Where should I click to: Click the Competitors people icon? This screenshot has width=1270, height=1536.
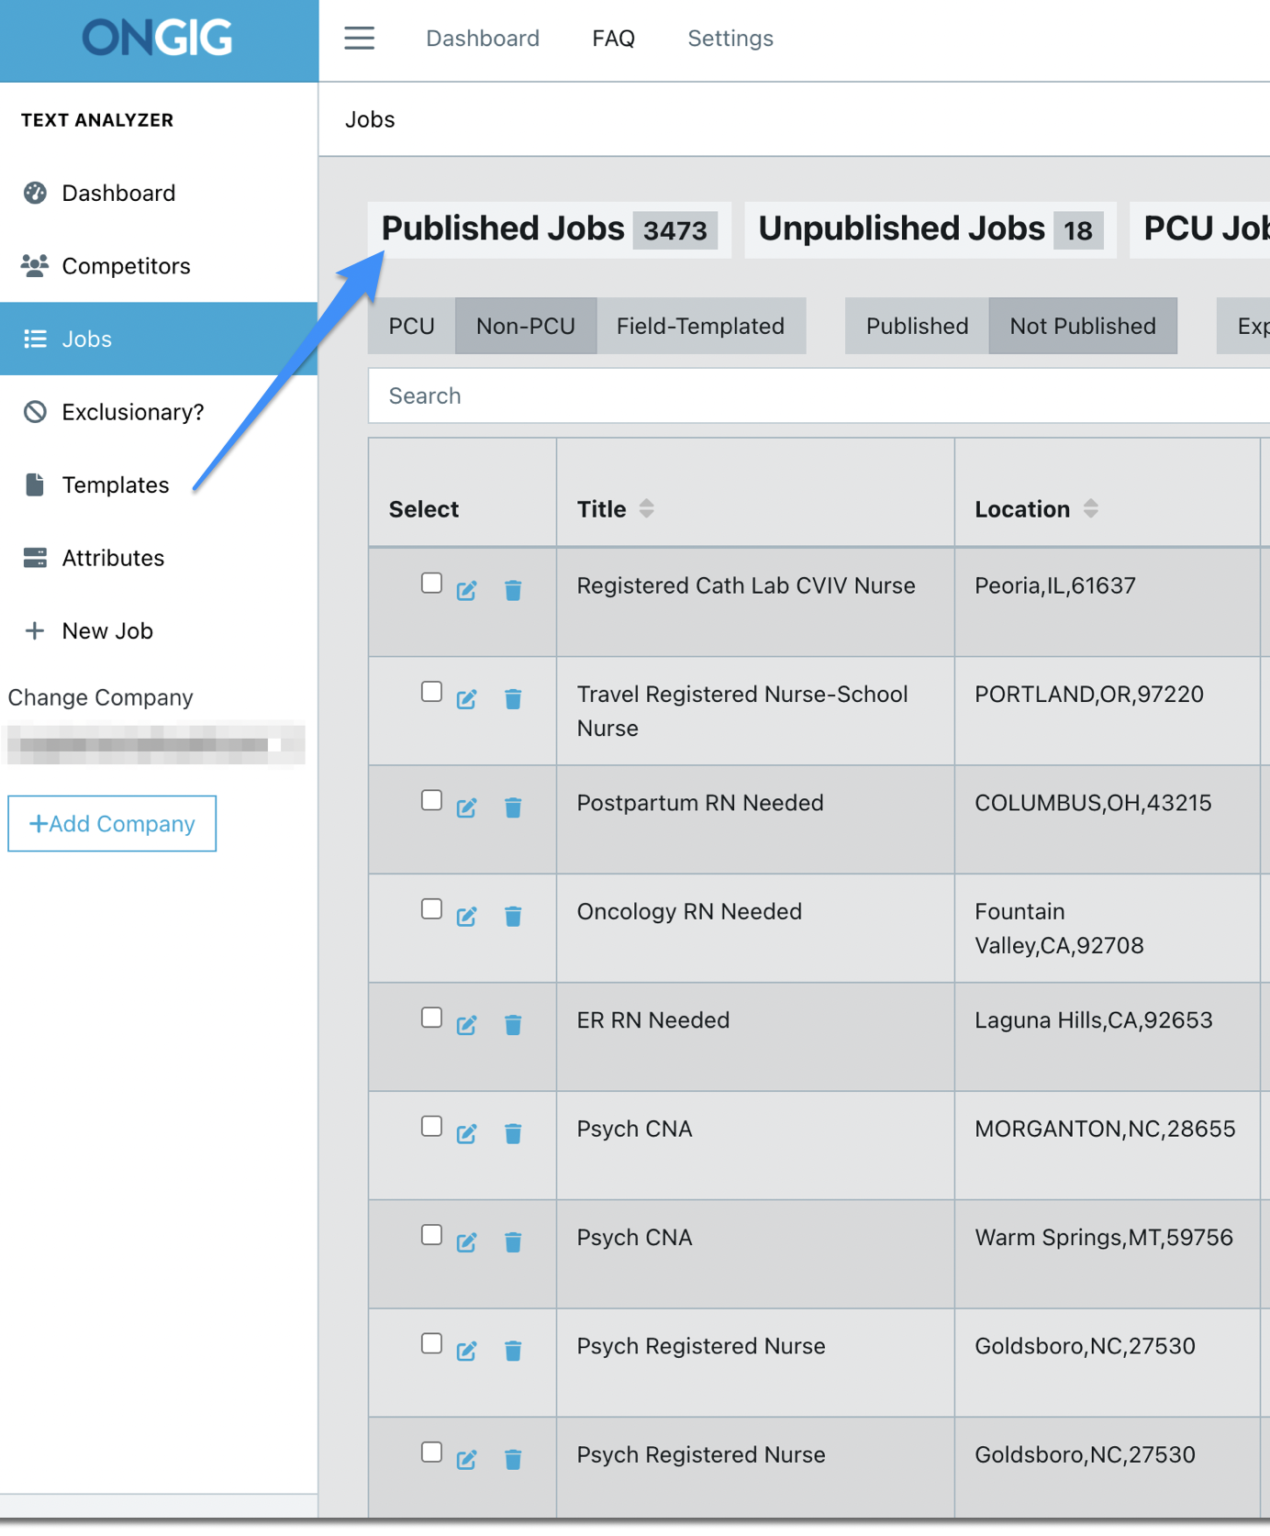34,265
